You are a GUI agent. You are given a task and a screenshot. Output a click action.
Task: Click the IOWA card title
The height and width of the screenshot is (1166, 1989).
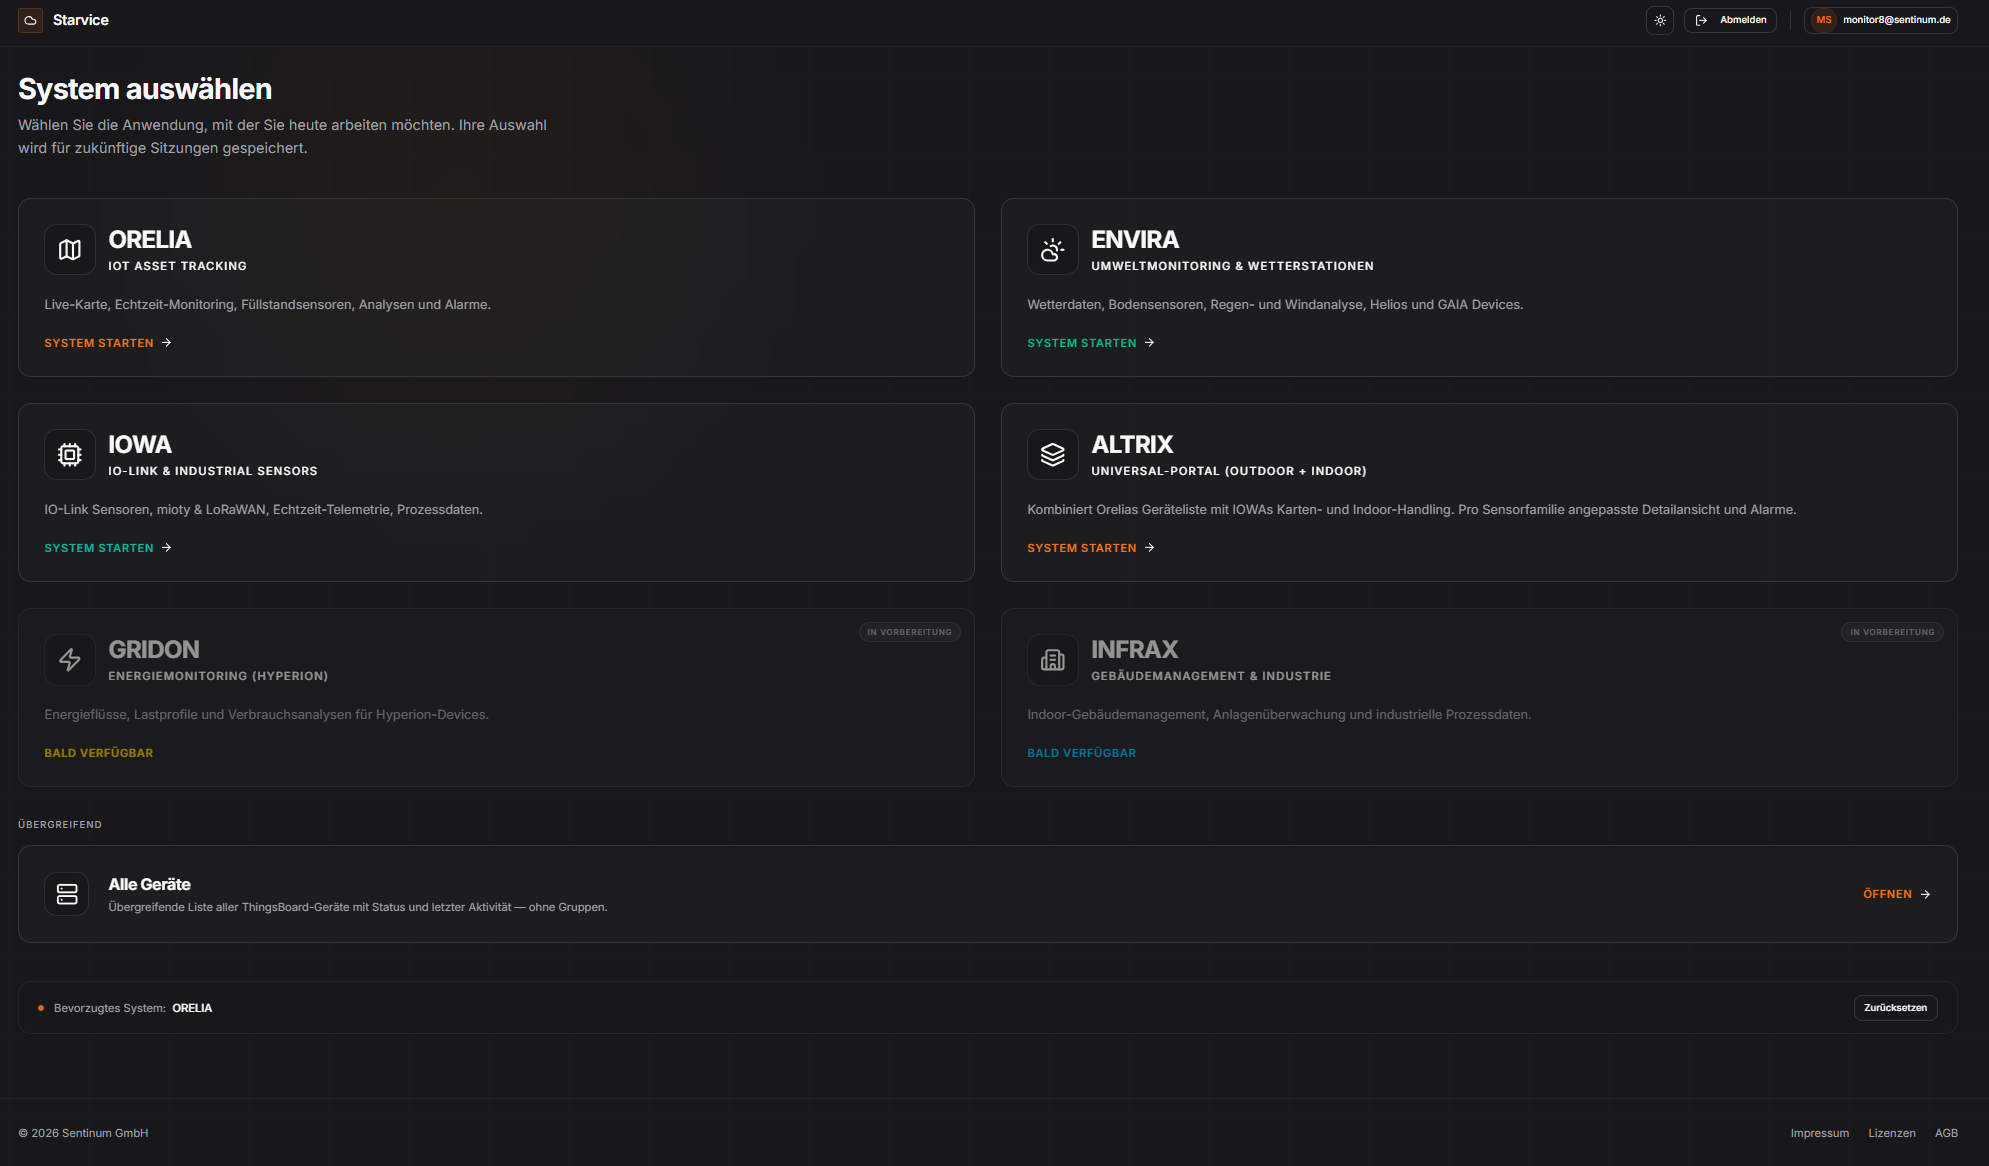coord(140,445)
